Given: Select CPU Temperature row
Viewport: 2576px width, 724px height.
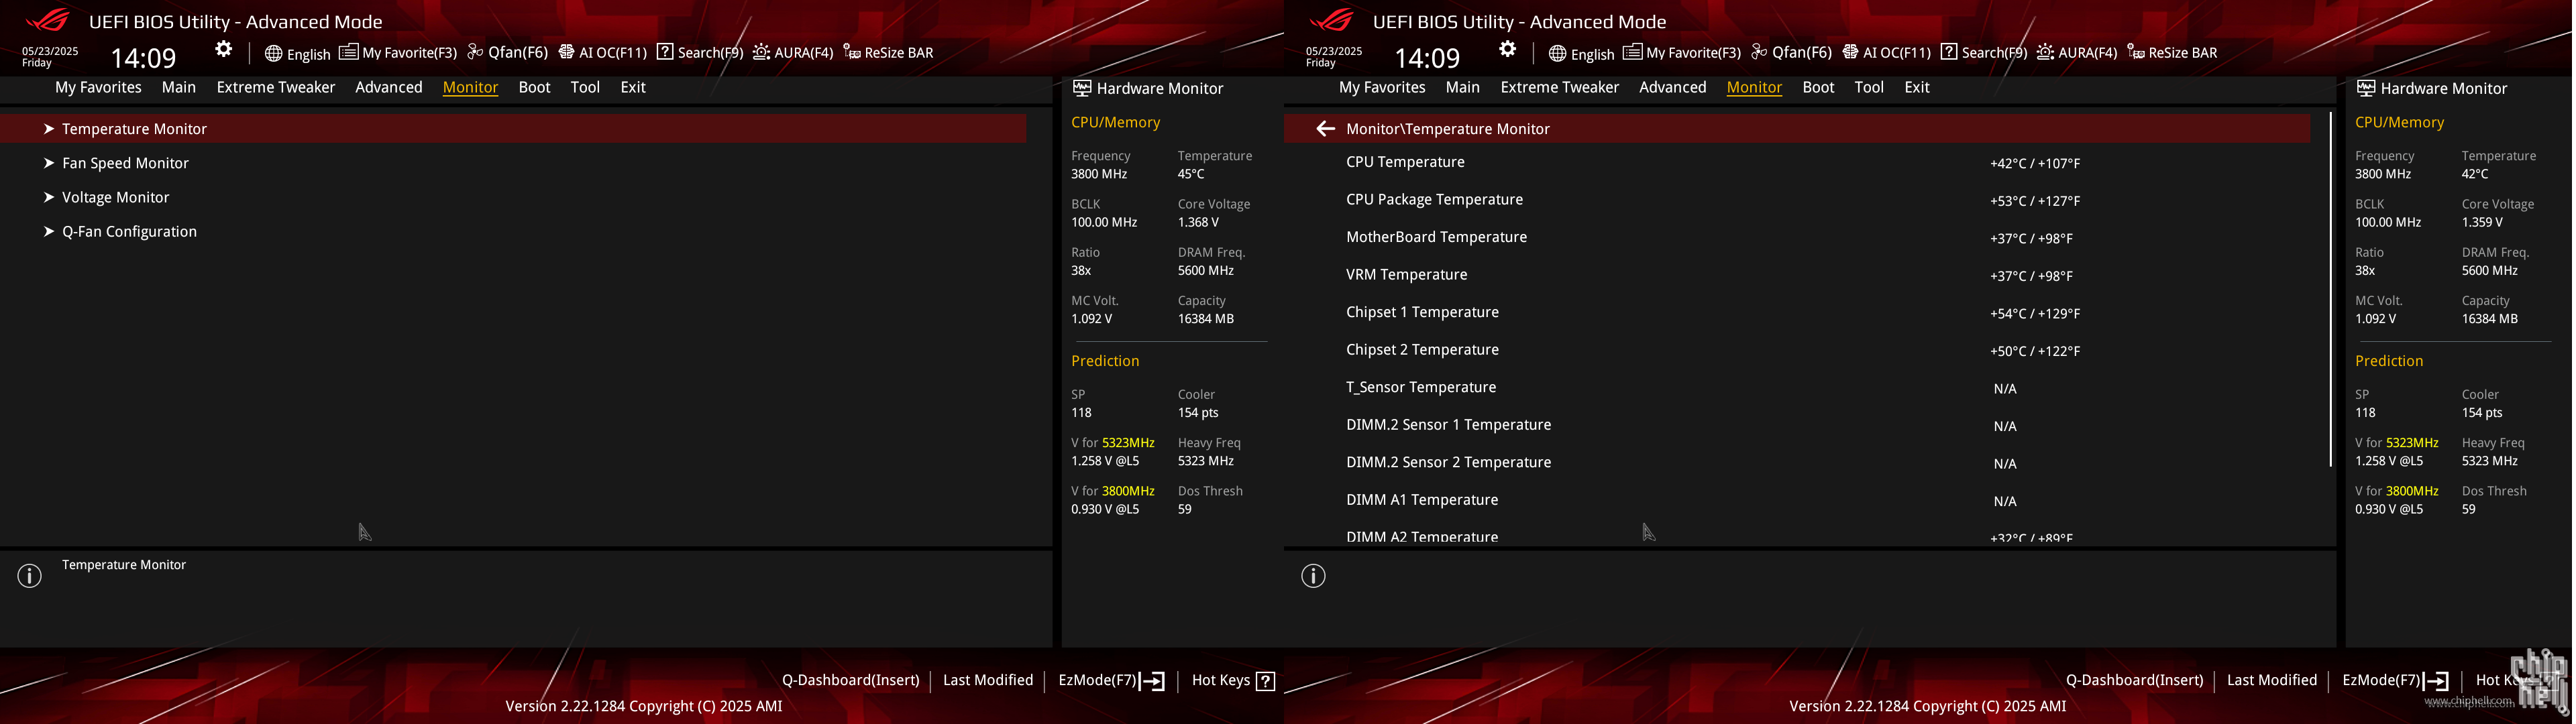Looking at the screenshot, I should (1798, 162).
